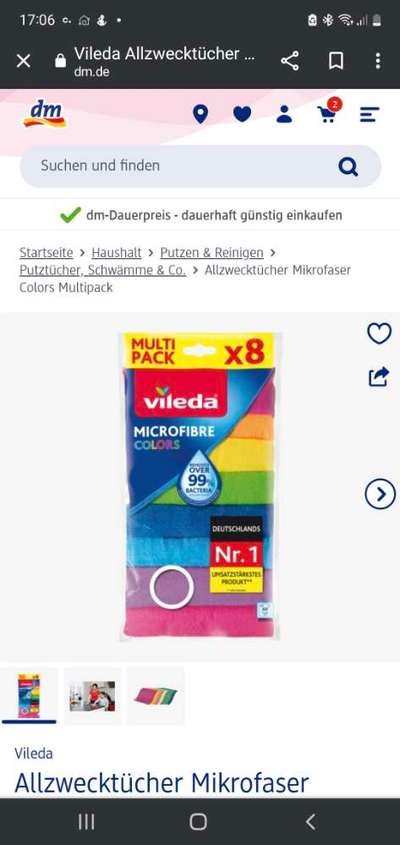Open user account icon
Screen dimensions: 400x845
point(284,114)
